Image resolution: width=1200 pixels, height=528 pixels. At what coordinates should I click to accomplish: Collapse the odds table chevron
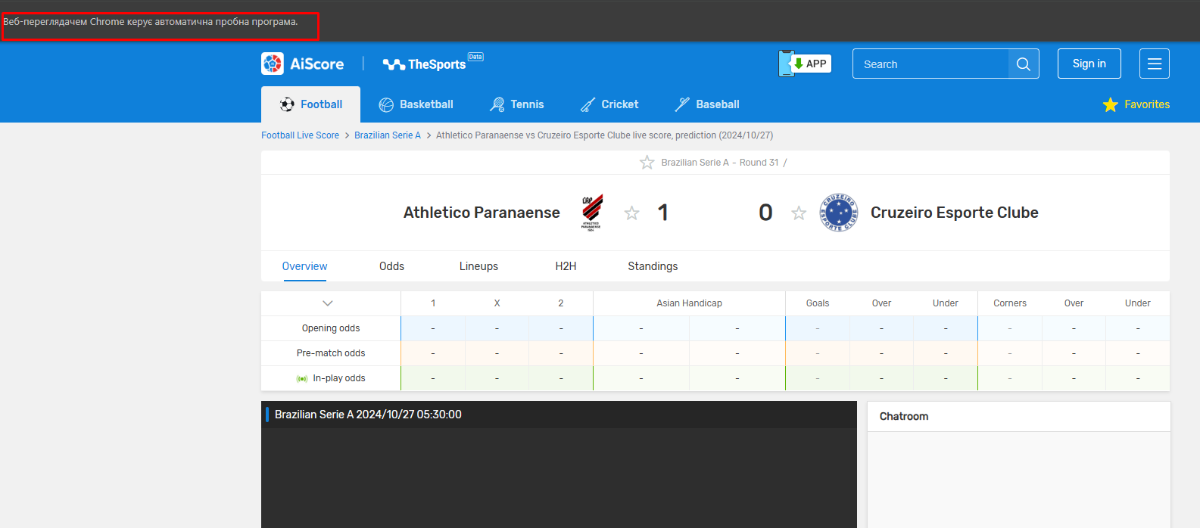point(328,303)
